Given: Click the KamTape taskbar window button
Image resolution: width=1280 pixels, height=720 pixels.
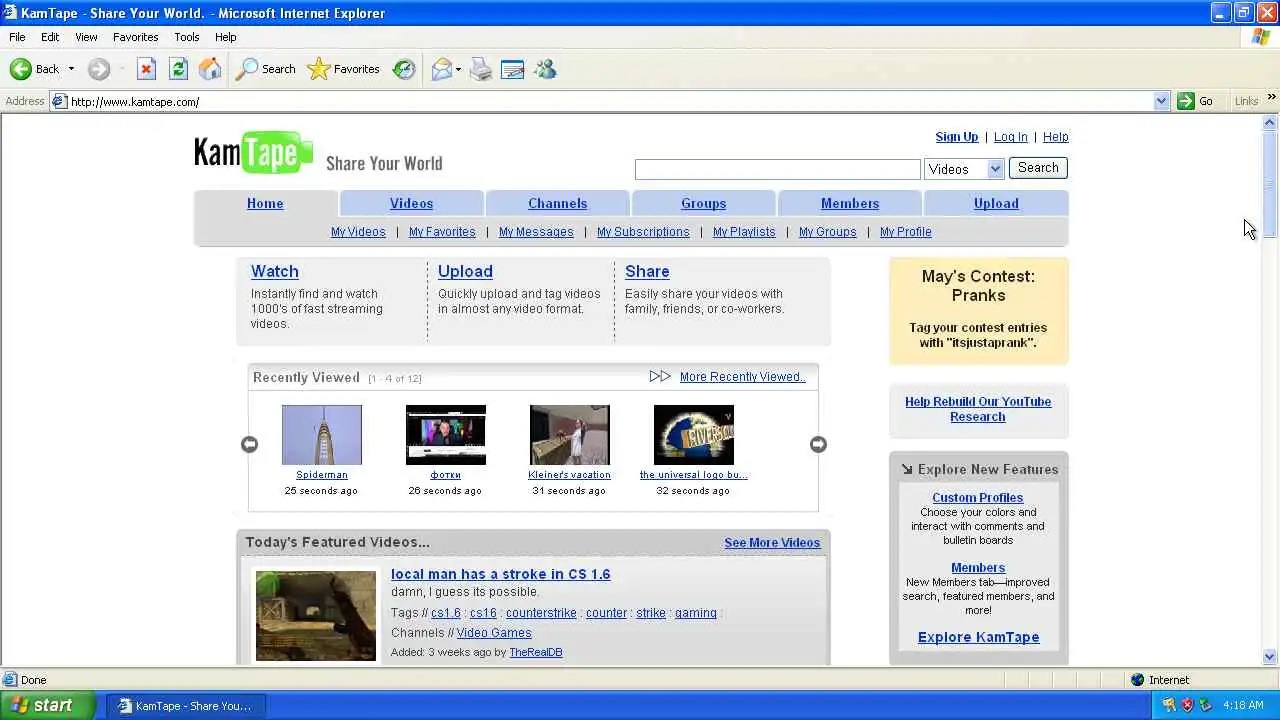Looking at the screenshot, I should (x=186, y=706).
